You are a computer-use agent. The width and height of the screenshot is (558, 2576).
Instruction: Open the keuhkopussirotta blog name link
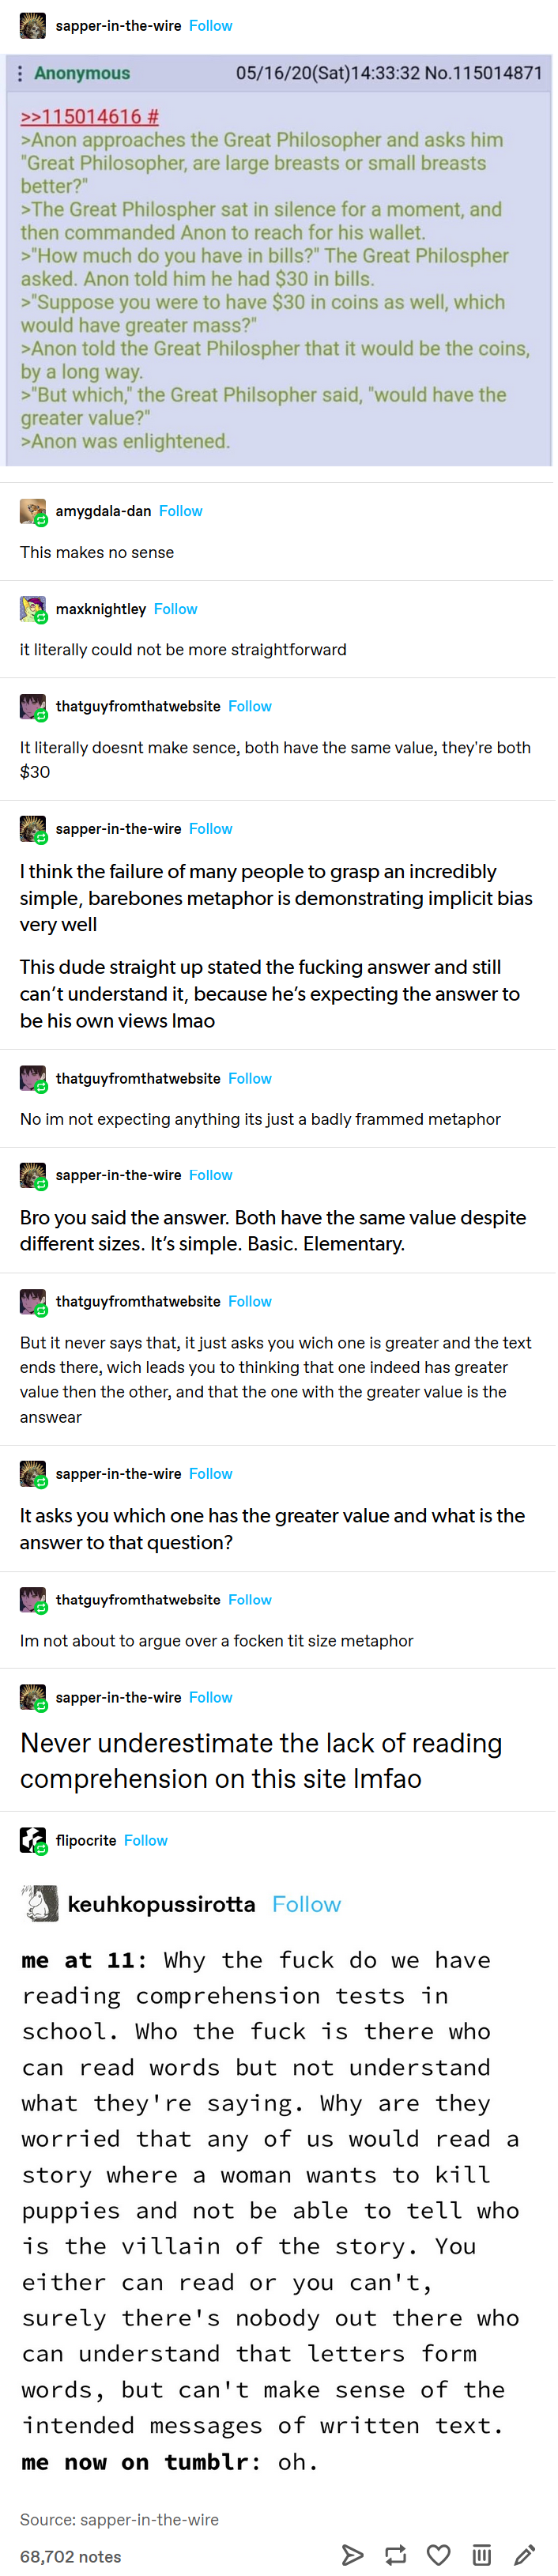pos(161,1904)
